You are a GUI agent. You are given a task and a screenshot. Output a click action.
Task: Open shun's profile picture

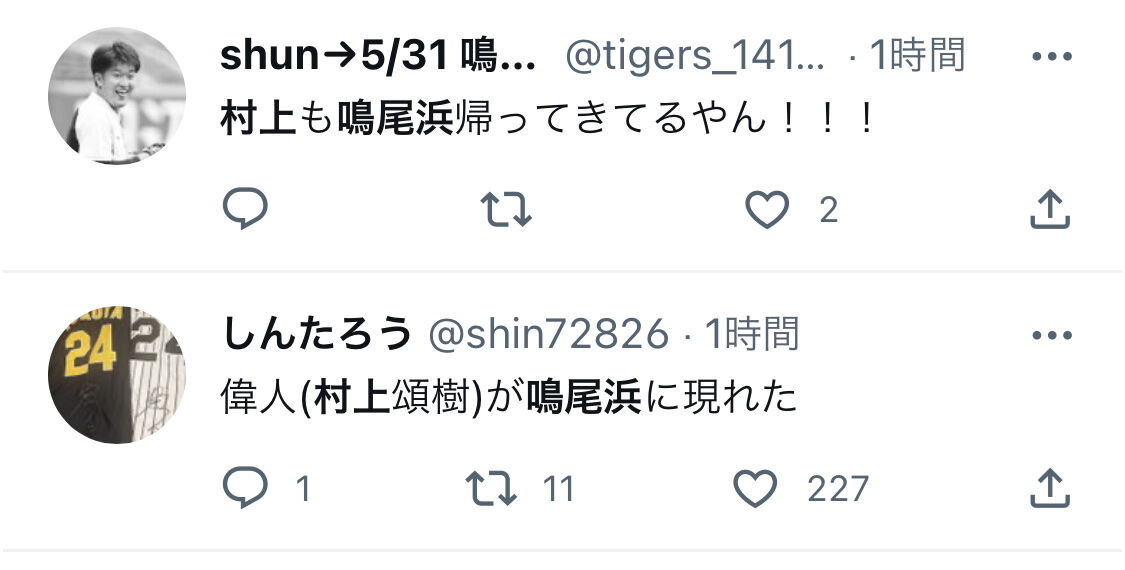117,96
